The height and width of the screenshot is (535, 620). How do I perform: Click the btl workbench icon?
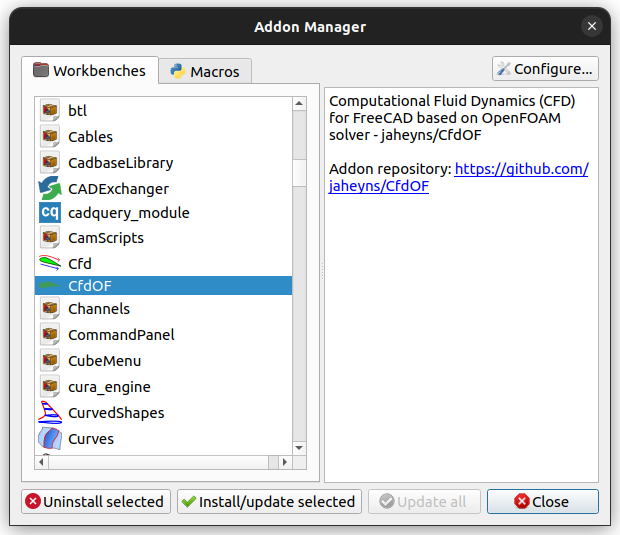(49, 110)
